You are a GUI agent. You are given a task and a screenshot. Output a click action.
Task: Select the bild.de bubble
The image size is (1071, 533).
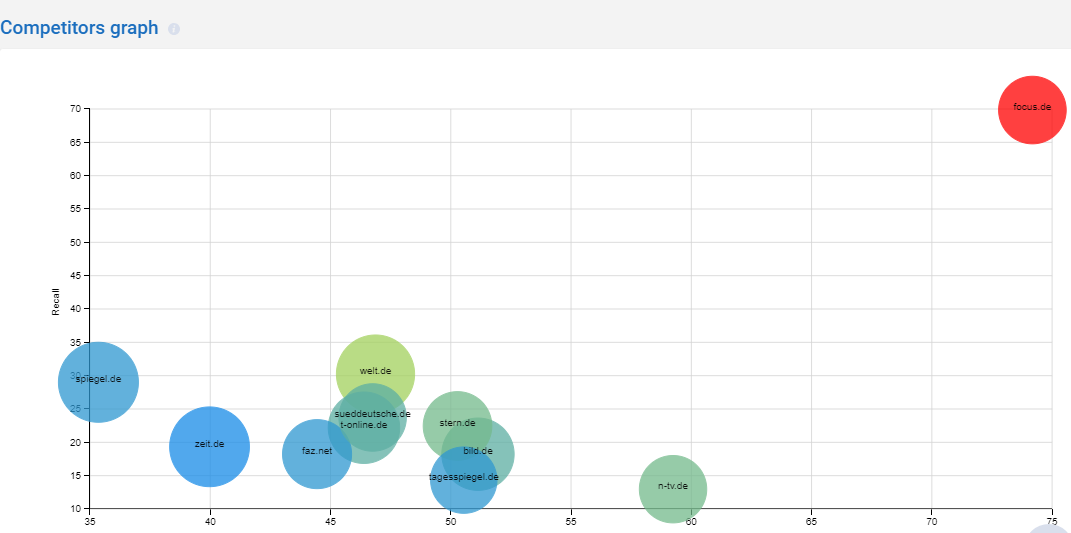coord(477,454)
